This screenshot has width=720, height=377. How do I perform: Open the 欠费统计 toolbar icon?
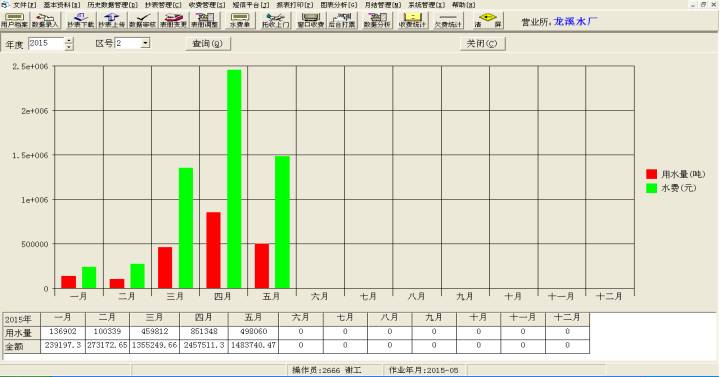[448, 21]
